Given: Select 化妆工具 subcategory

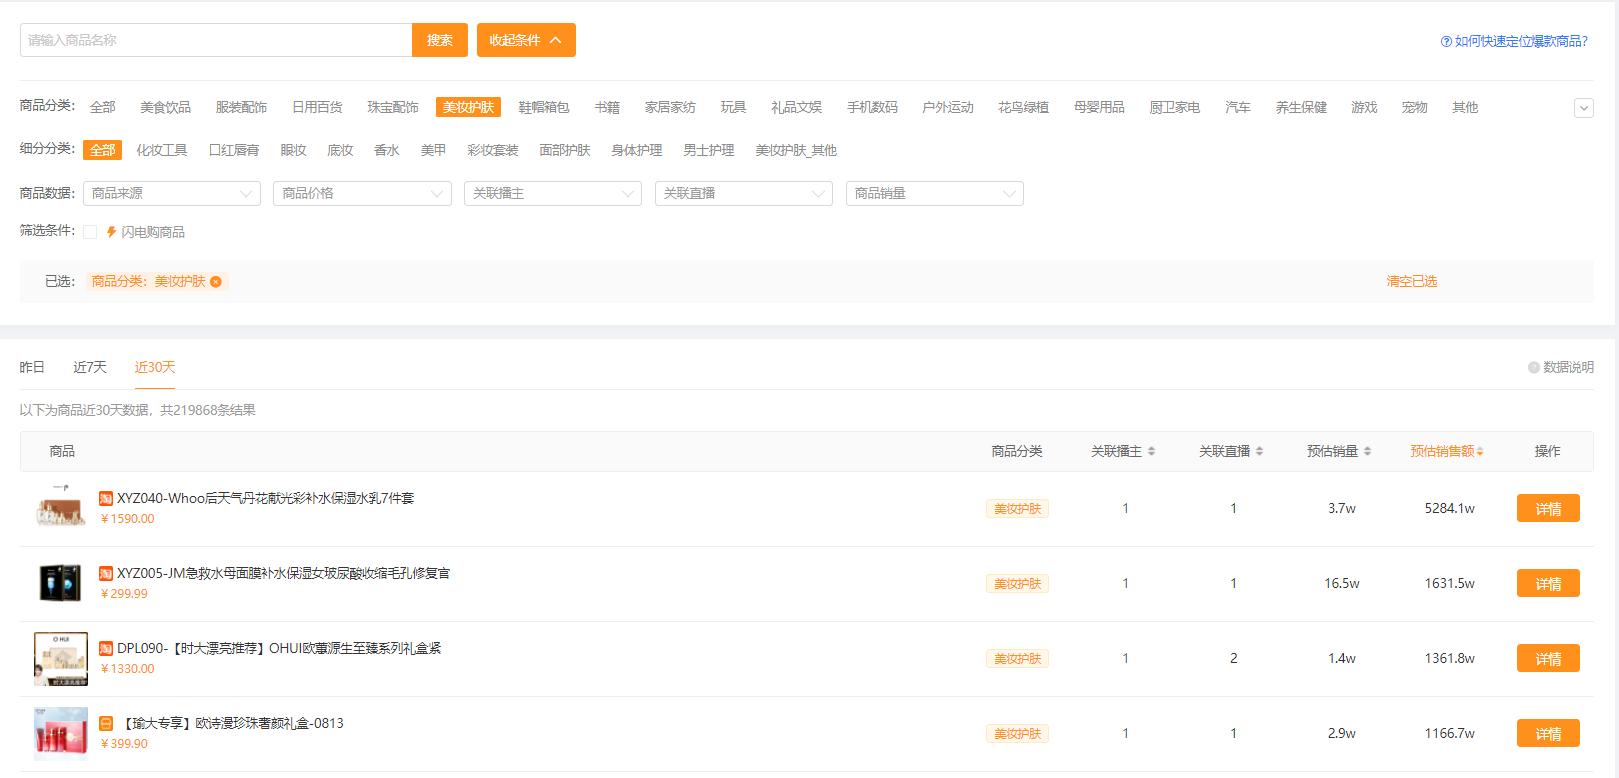Looking at the screenshot, I should point(162,150).
